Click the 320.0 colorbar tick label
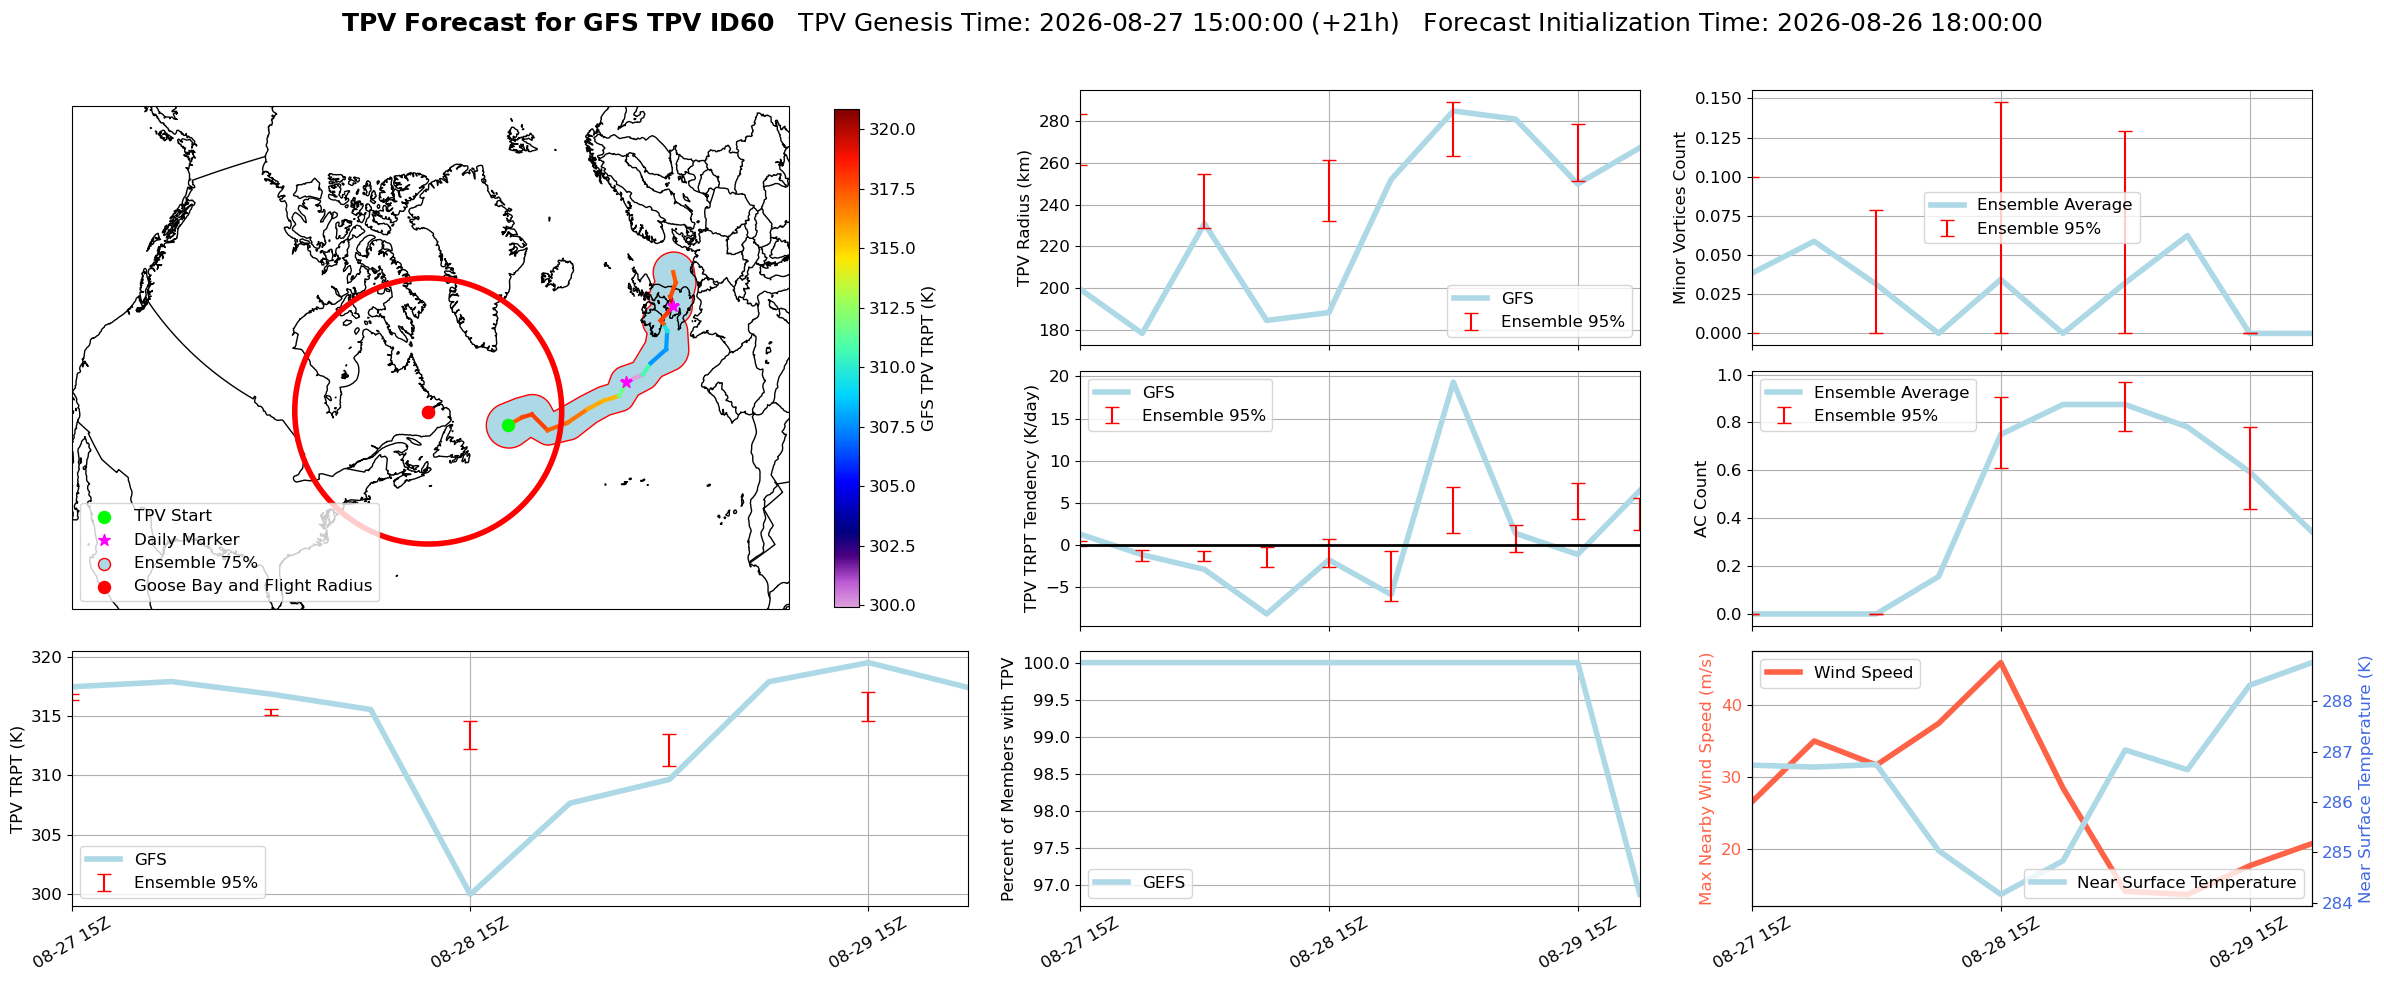 click(892, 129)
